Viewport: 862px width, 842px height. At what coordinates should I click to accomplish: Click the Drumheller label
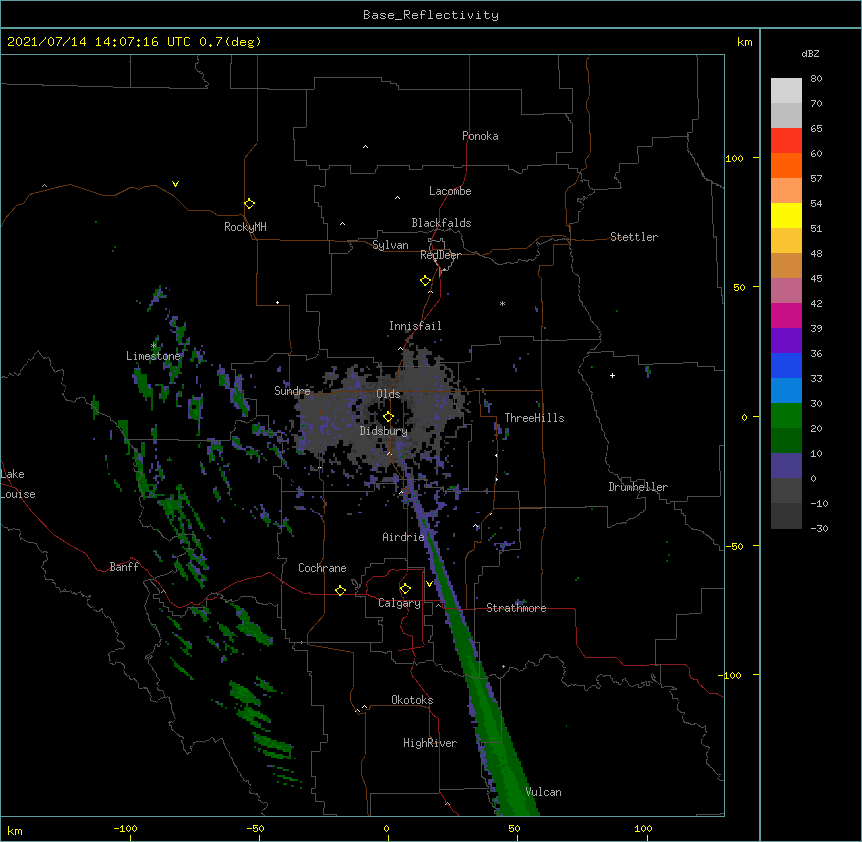[638, 487]
